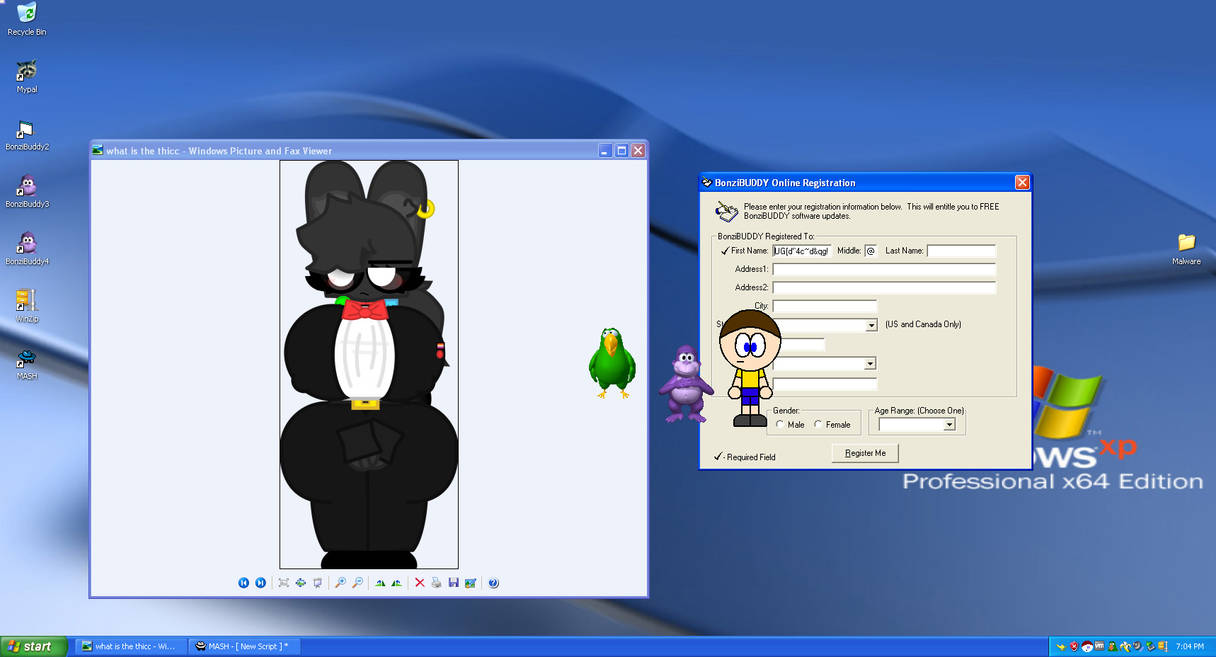This screenshot has width=1216, height=657.
Task: Click red X delete icon in viewer toolbar
Action: [420, 583]
